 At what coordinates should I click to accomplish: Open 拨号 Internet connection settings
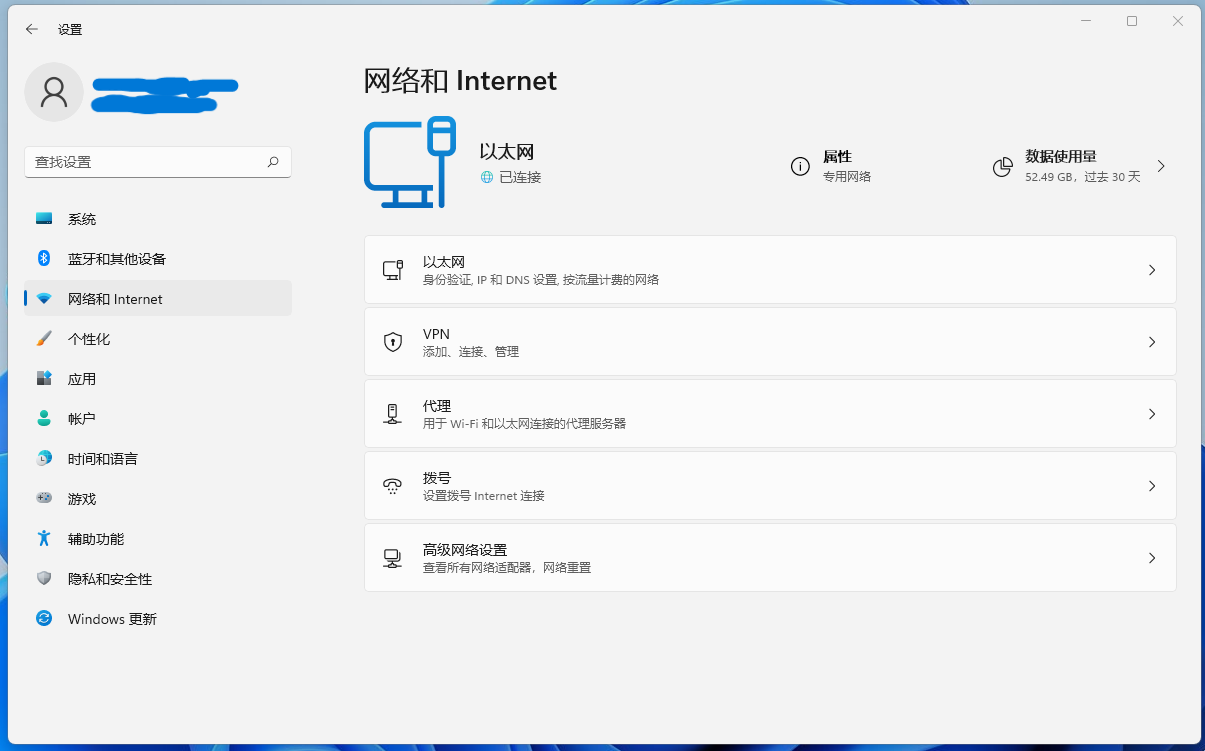(770, 486)
